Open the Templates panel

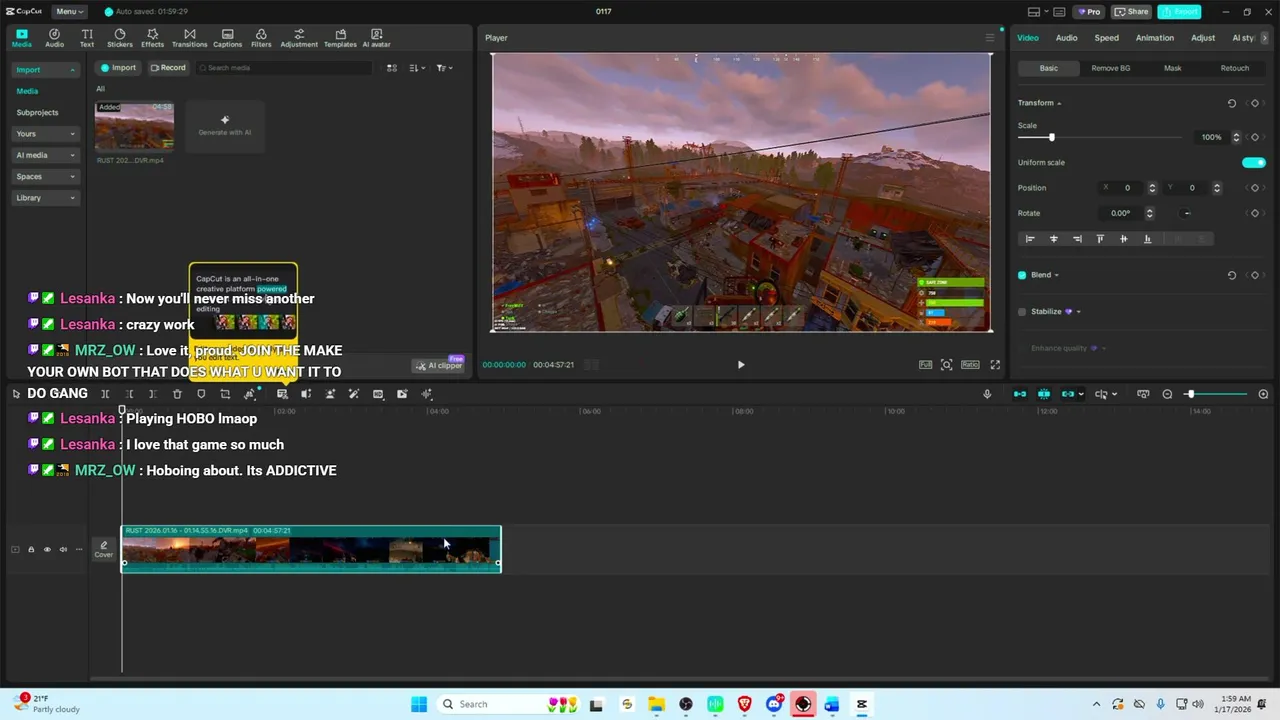pos(340,38)
